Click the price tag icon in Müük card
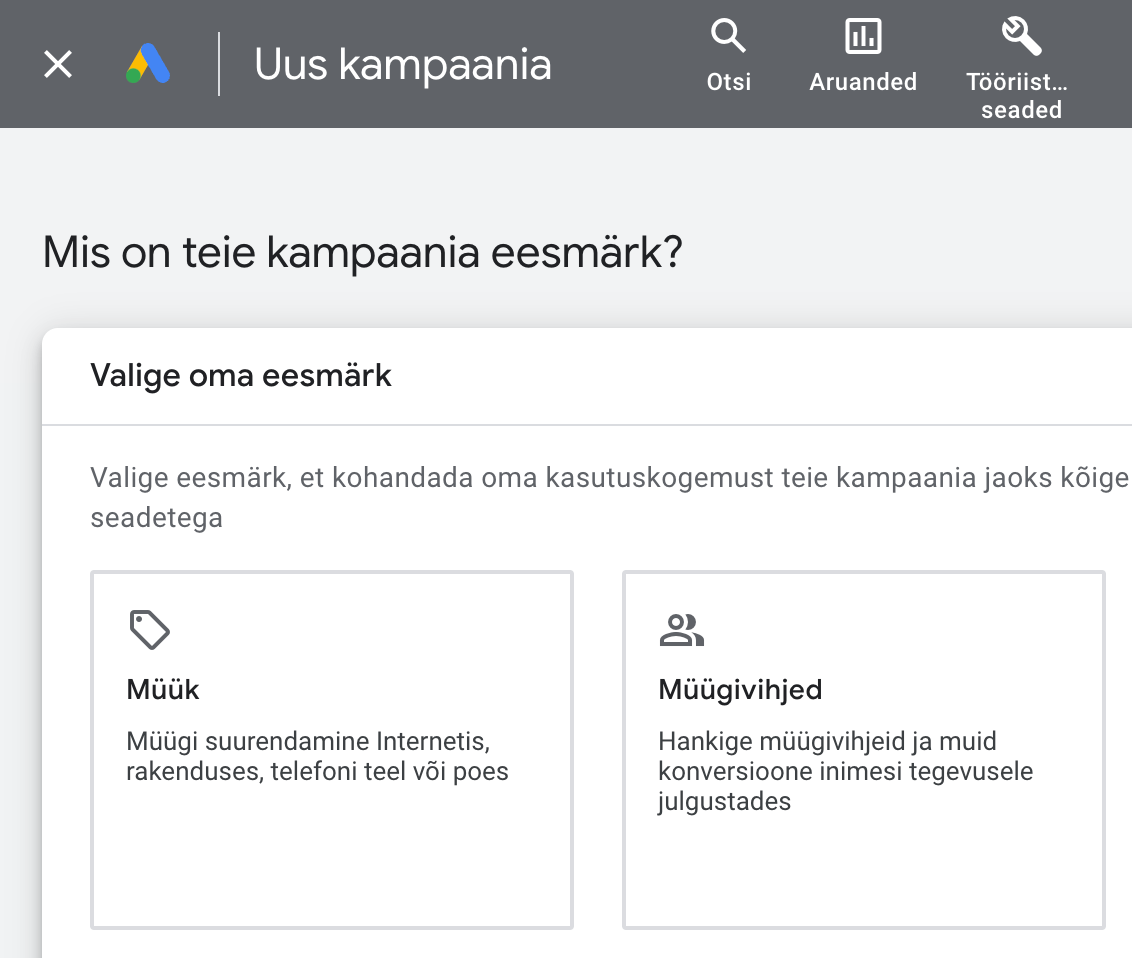 pyautogui.click(x=149, y=630)
